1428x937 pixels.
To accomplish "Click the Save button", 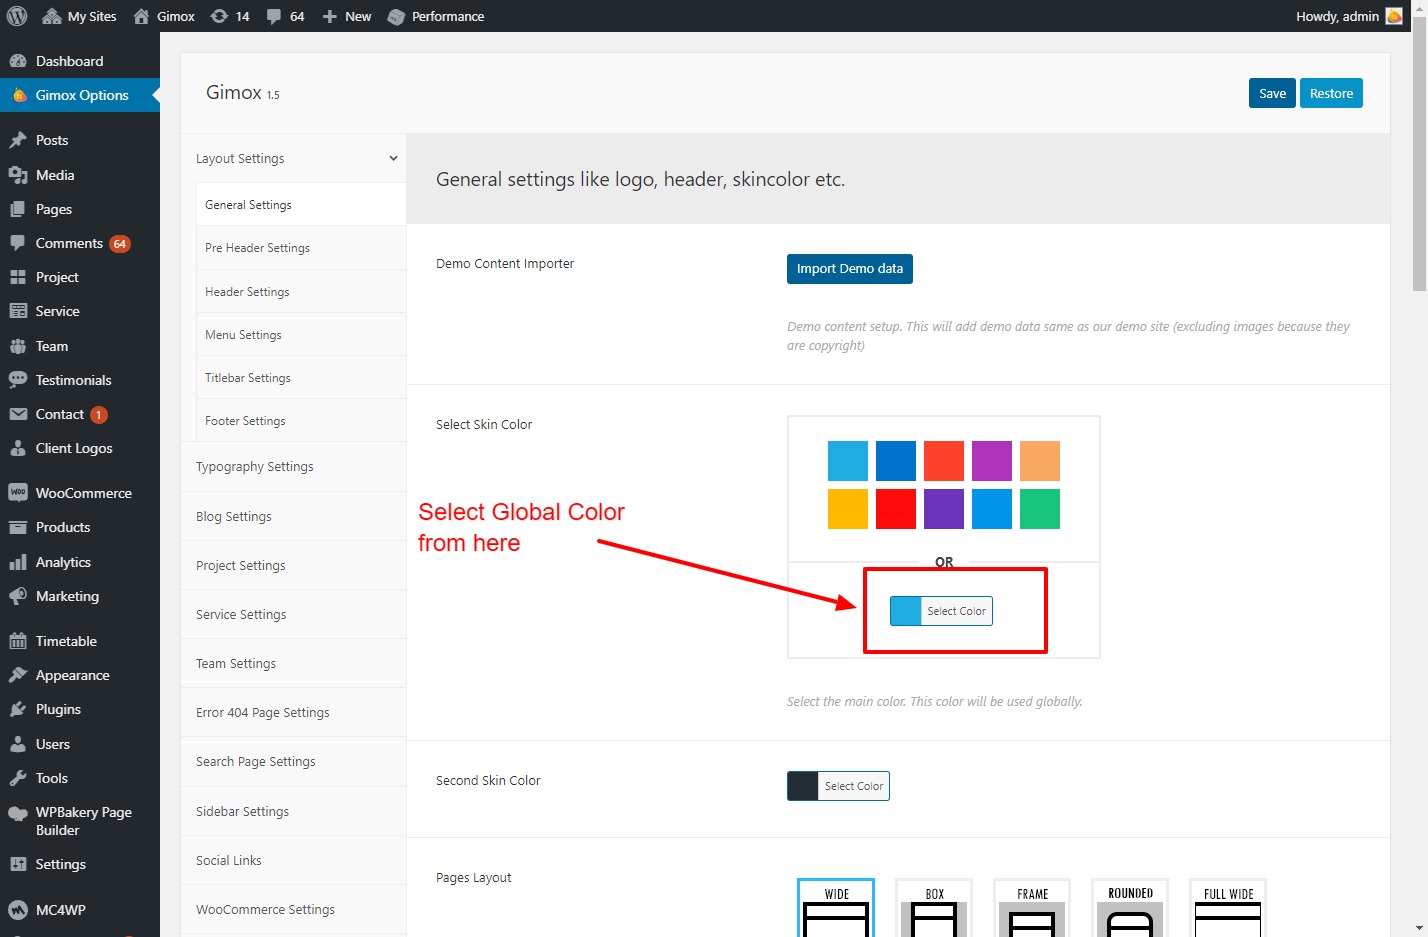I will (1272, 93).
